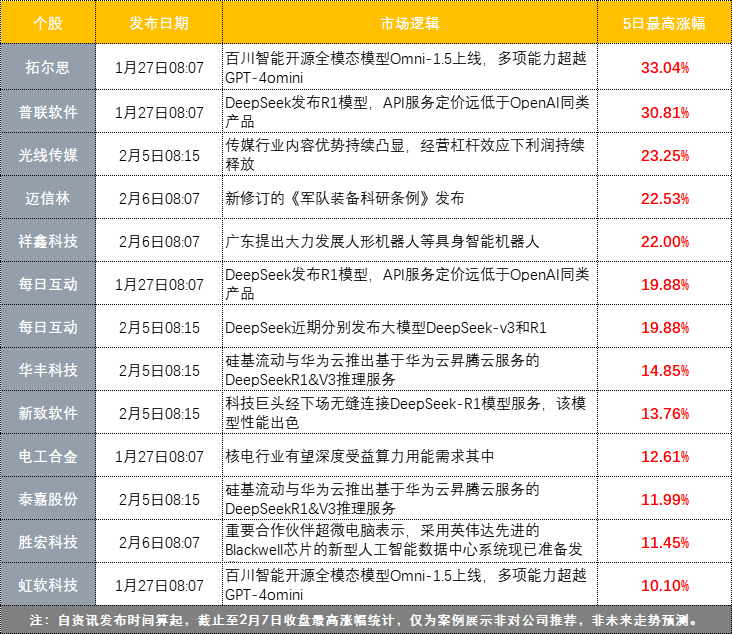
Task: Select 每日互动 in the 2月5日08:15 row
Action: 48,327
